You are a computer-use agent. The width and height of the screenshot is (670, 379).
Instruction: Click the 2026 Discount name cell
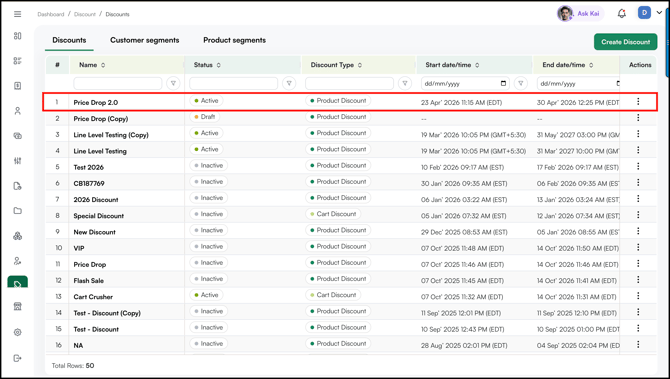pos(96,200)
